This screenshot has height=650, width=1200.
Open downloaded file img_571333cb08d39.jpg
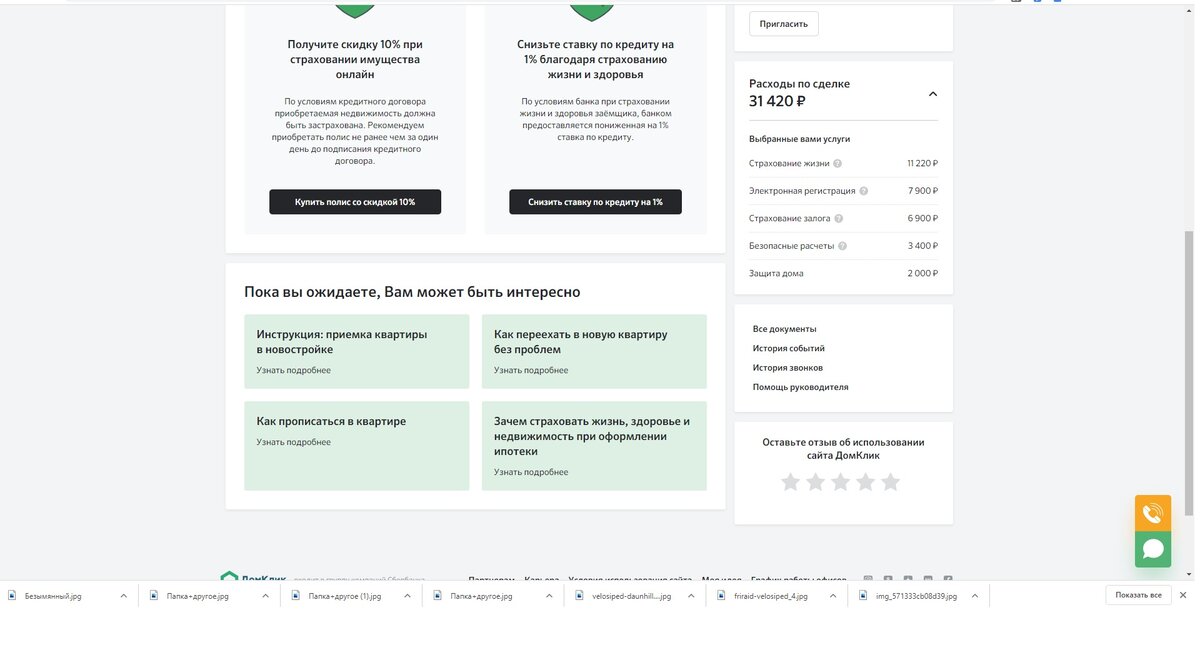(916, 595)
